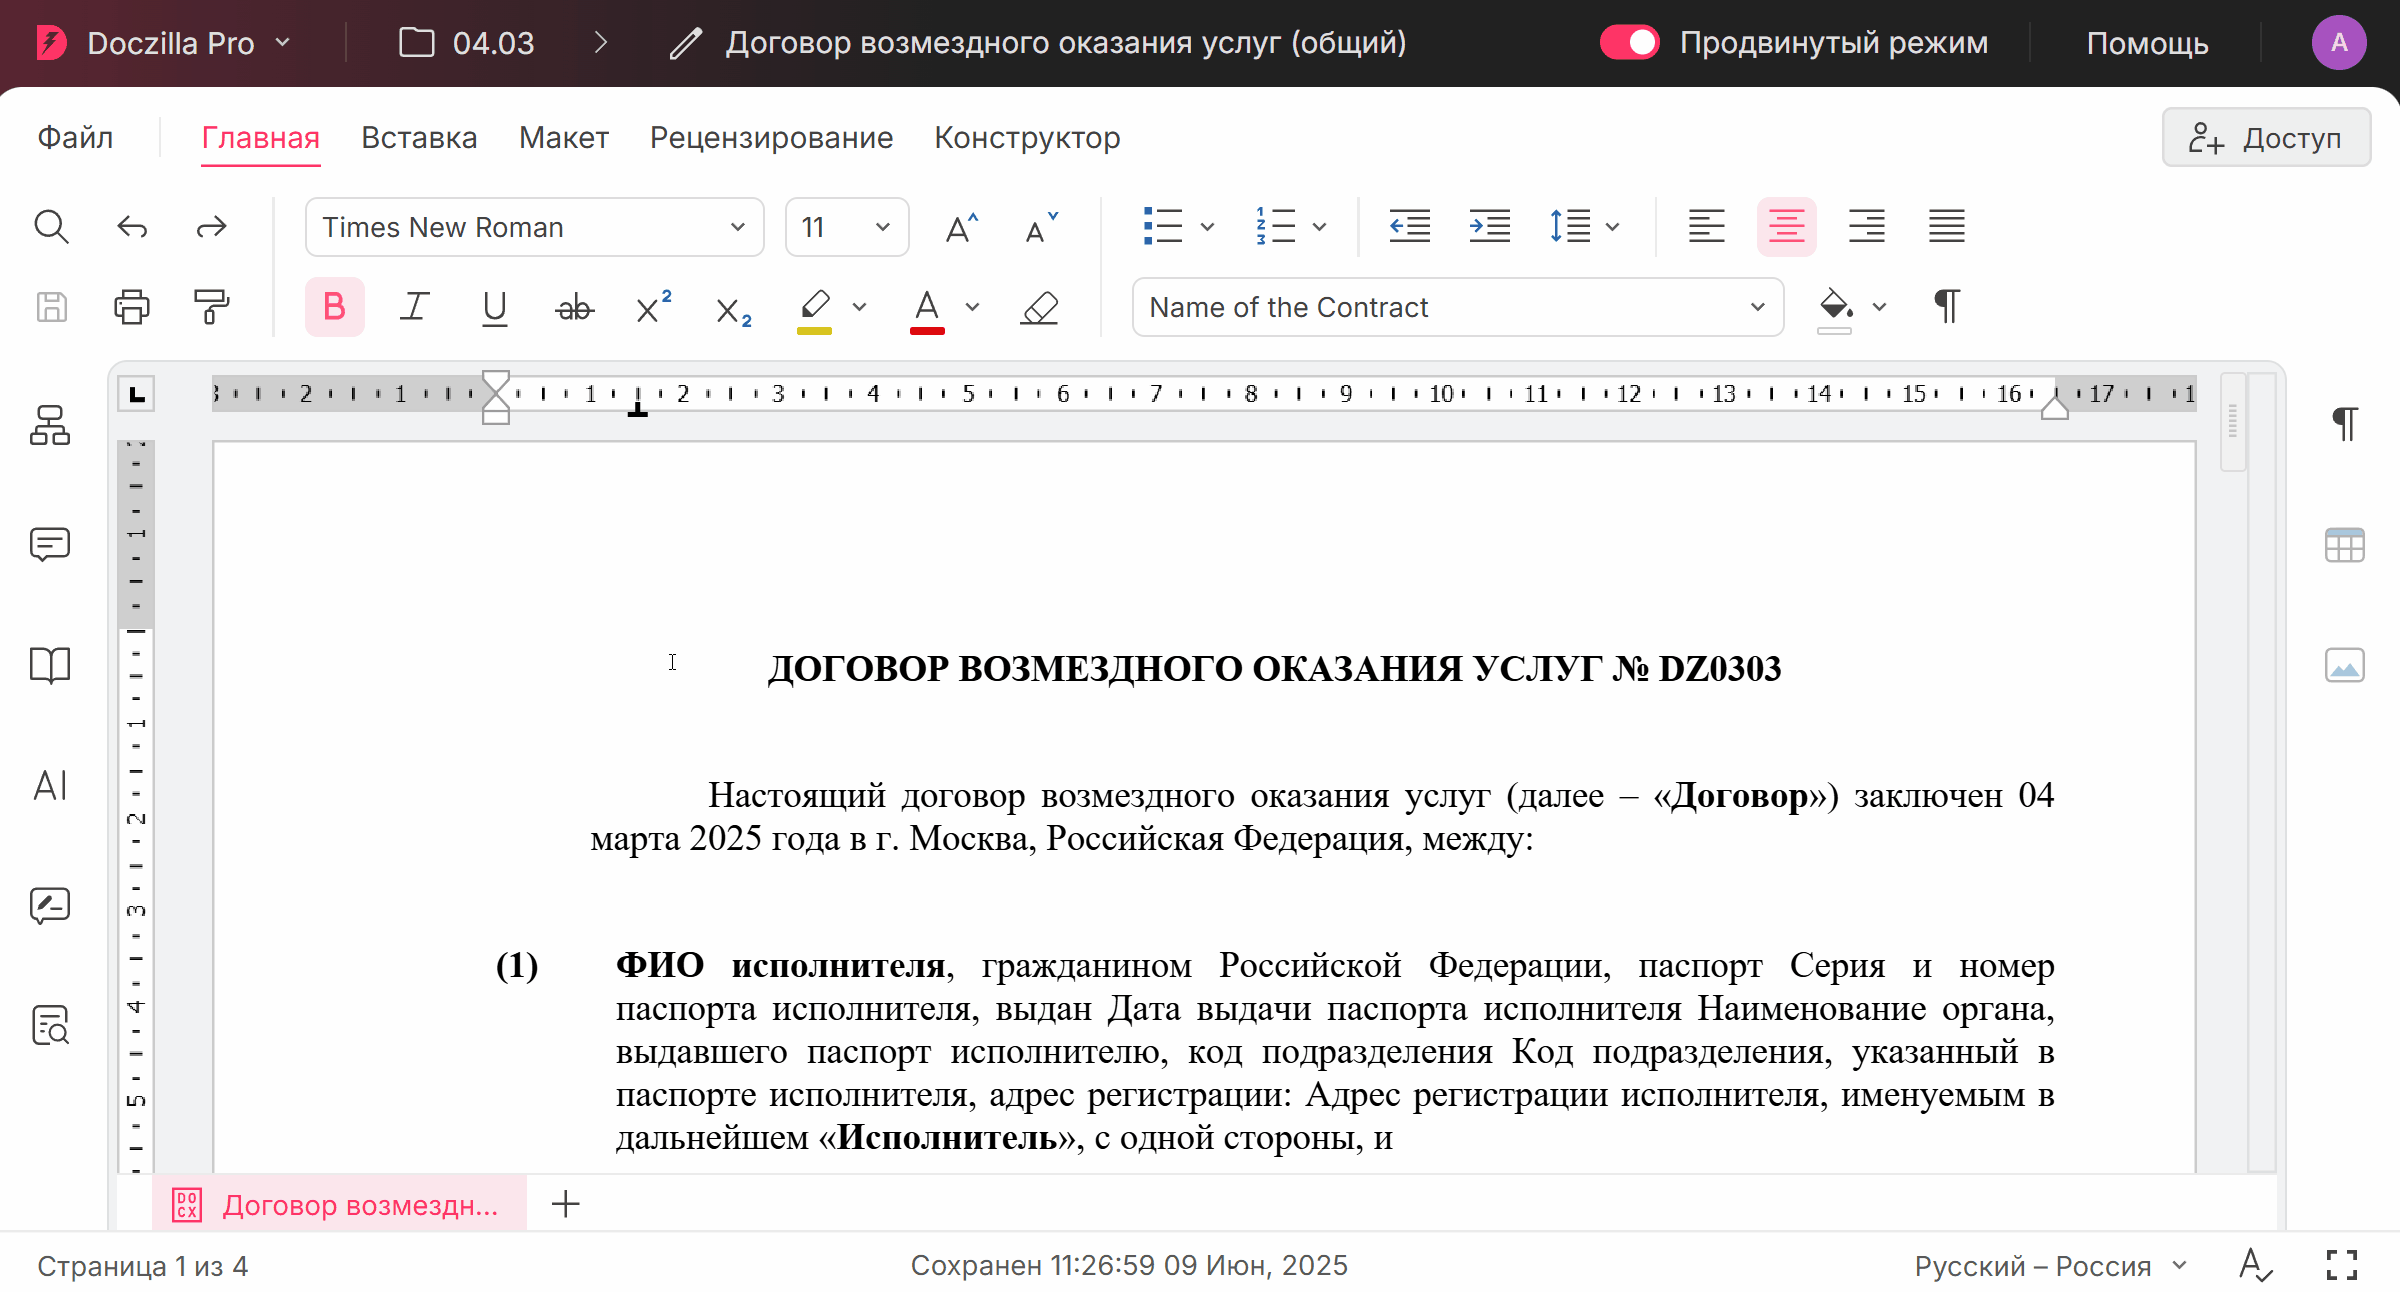Image resolution: width=2400 pixels, height=1292 pixels.
Task: Decrease font size
Action: coord(1041,227)
